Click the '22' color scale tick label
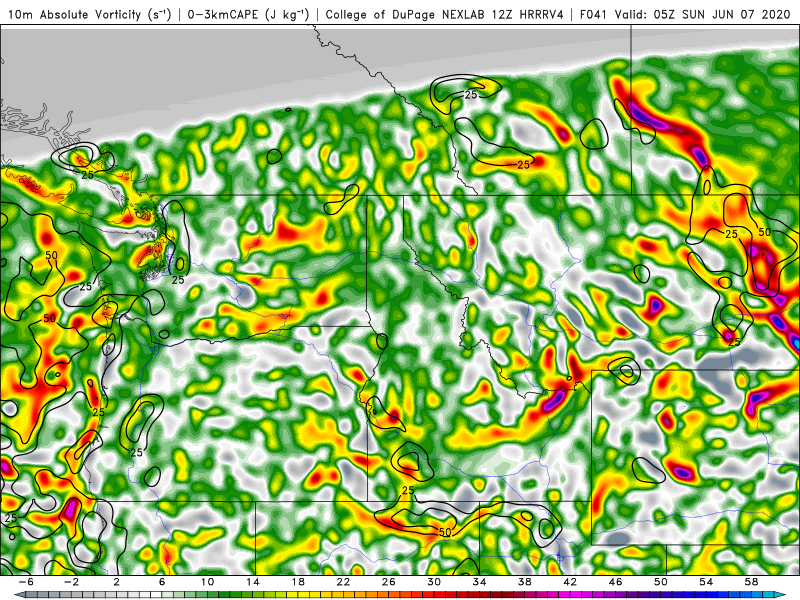 343,582
